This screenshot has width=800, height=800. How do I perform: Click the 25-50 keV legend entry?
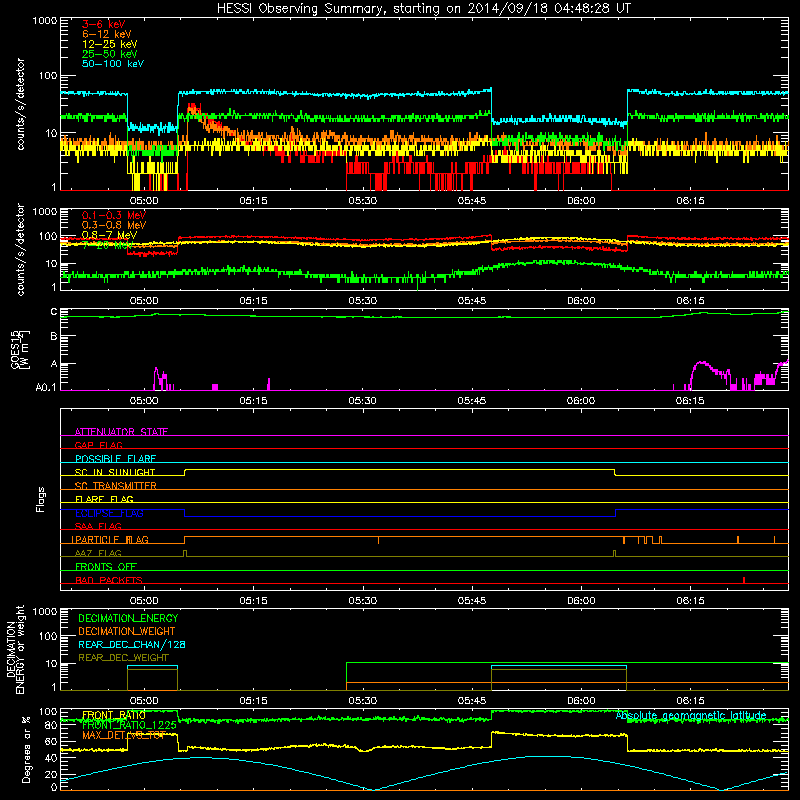pyautogui.click(x=109, y=54)
